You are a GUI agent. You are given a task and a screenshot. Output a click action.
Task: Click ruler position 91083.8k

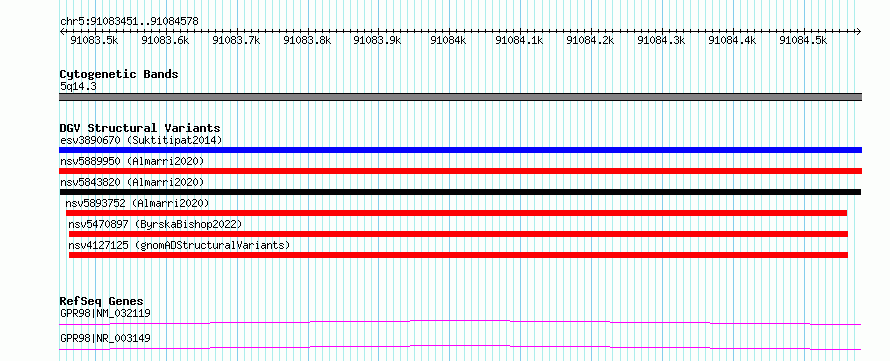click(x=307, y=40)
